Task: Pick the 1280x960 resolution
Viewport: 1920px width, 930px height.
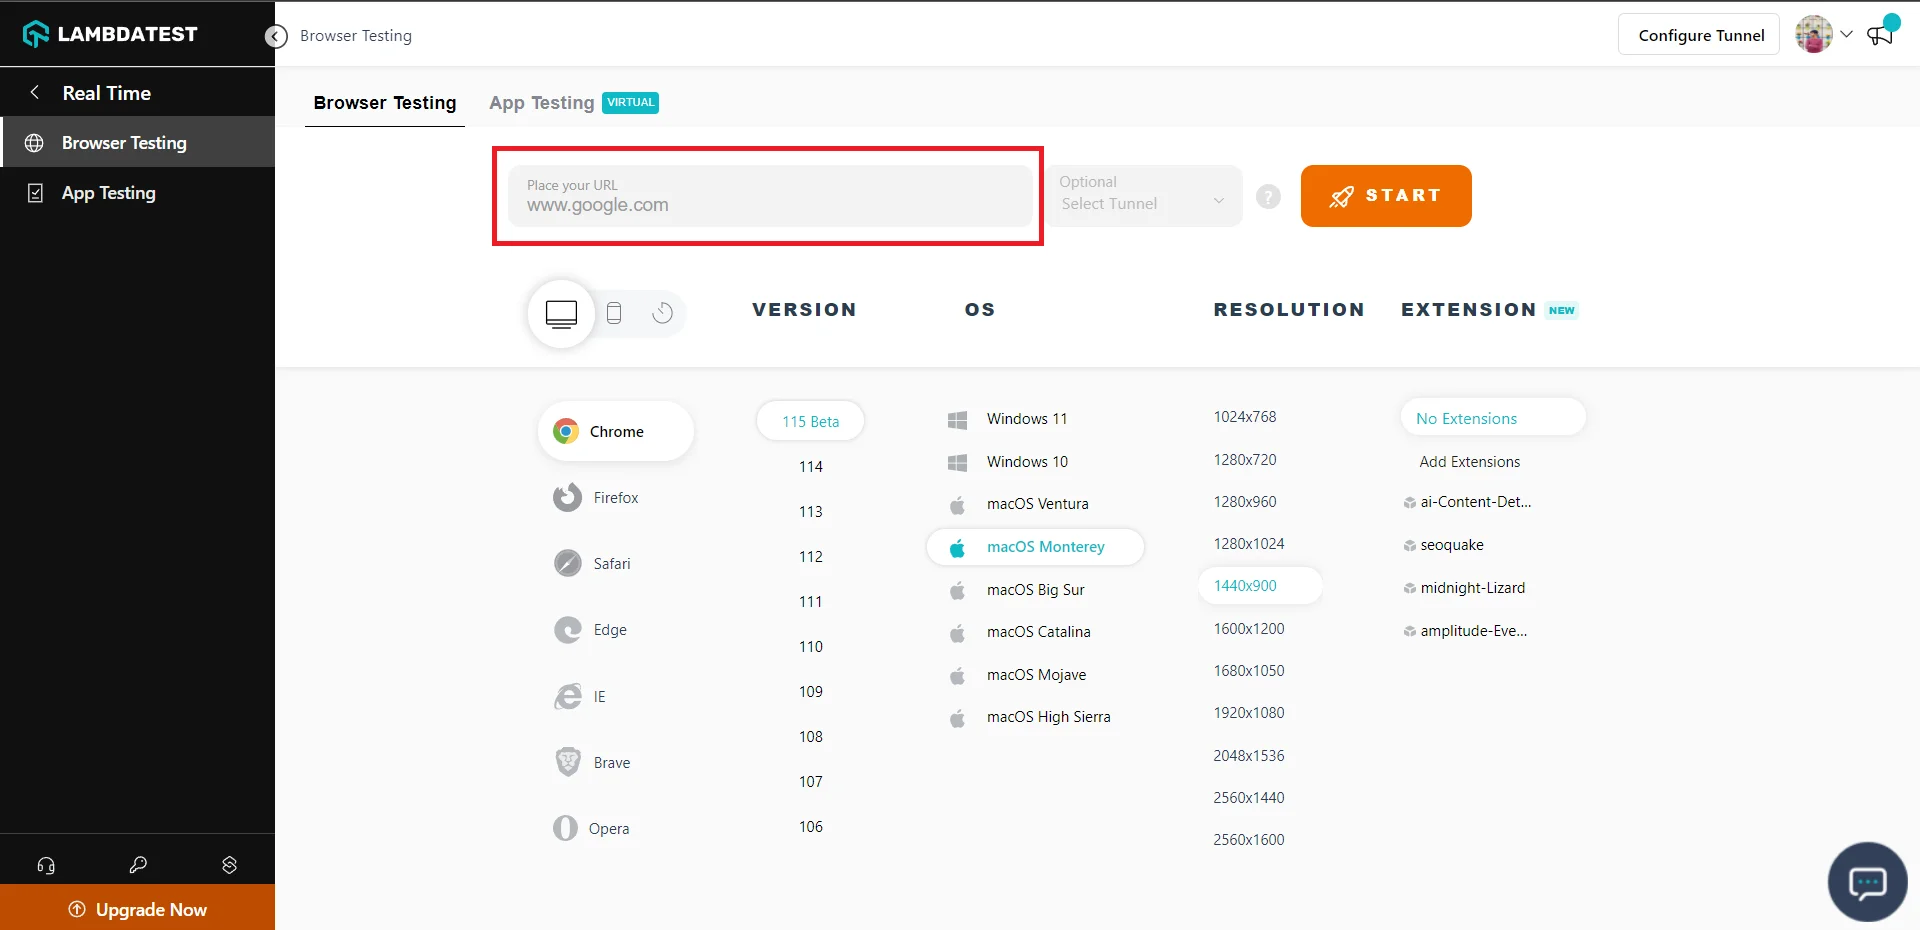Action: pyautogui.click(x=1245, y=502)
